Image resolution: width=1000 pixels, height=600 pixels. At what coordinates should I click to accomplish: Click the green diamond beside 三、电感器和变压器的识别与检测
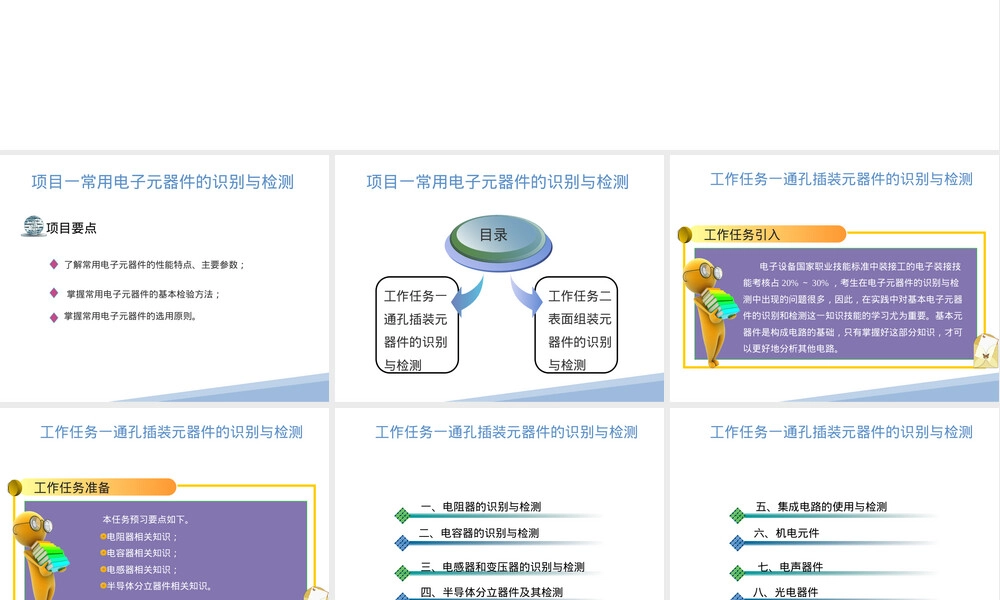[402, 573]
